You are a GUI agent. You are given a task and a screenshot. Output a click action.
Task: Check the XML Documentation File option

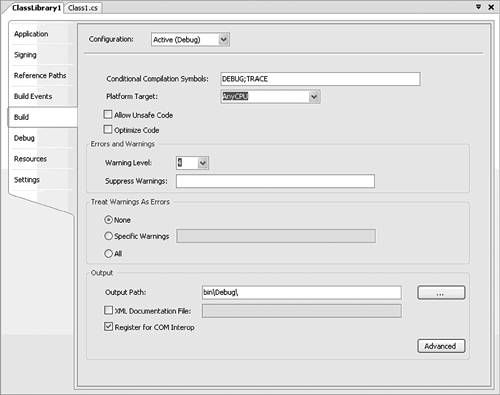pyautogui.click(x=108, y=310)
